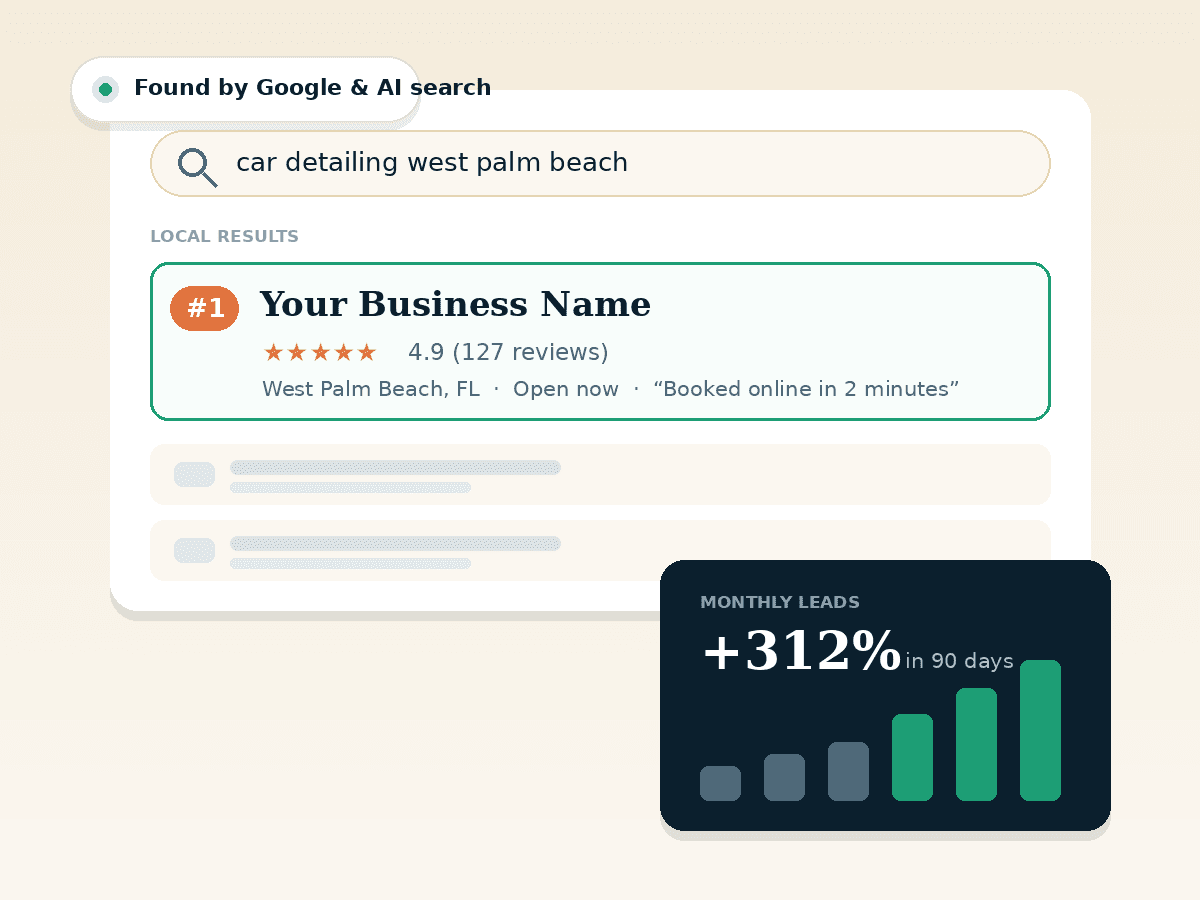This screenshot has width=1200, height=900.
Task: Select the shortest gray bar in the chart
Action: click(720, 783)
